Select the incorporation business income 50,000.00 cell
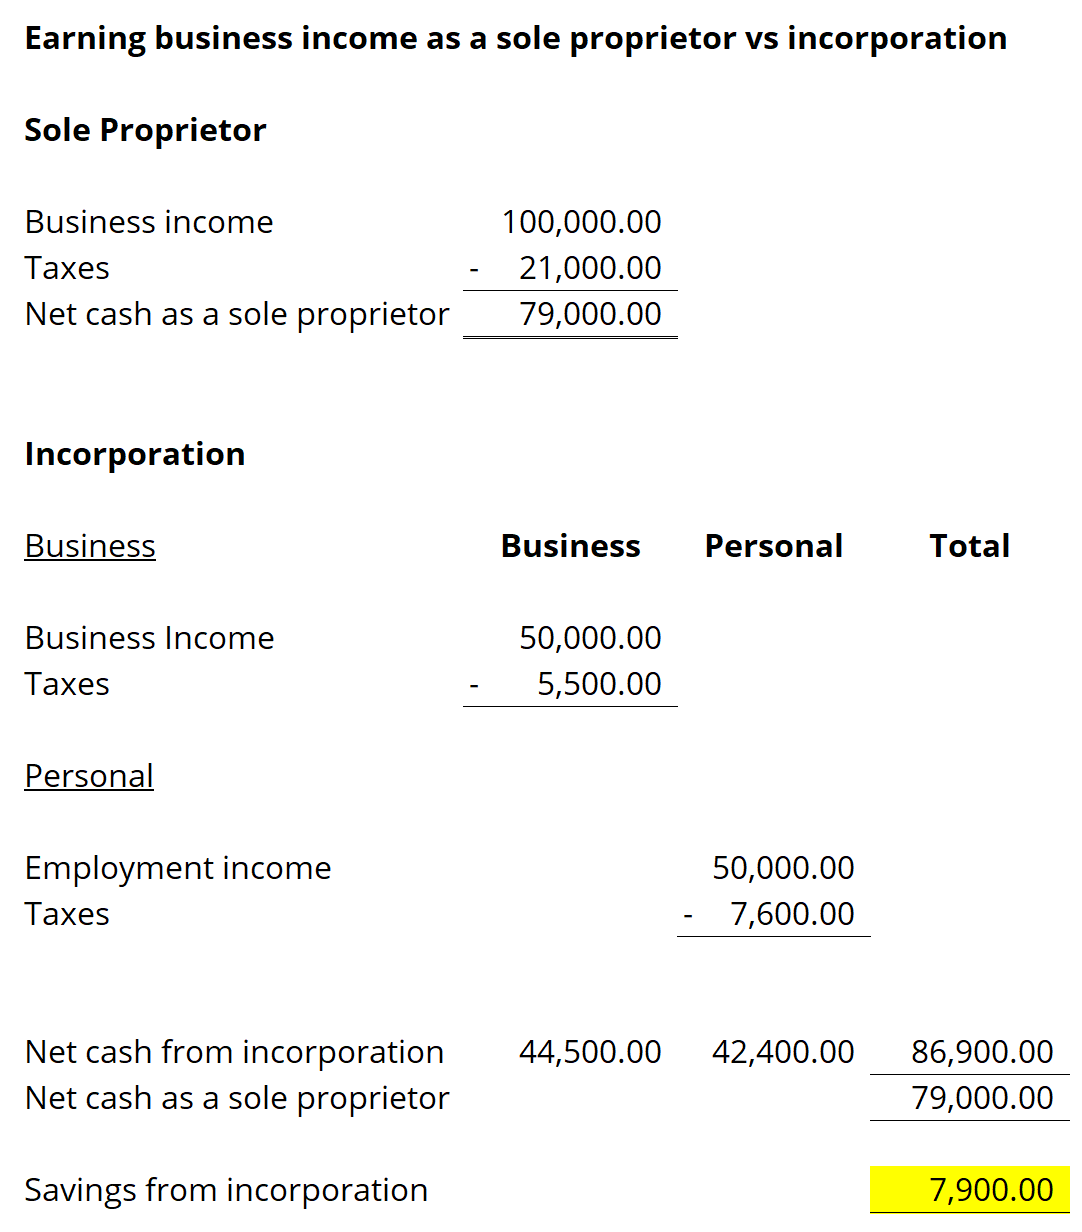This screenshot has height=1232, width=1082. pos(590,638)
